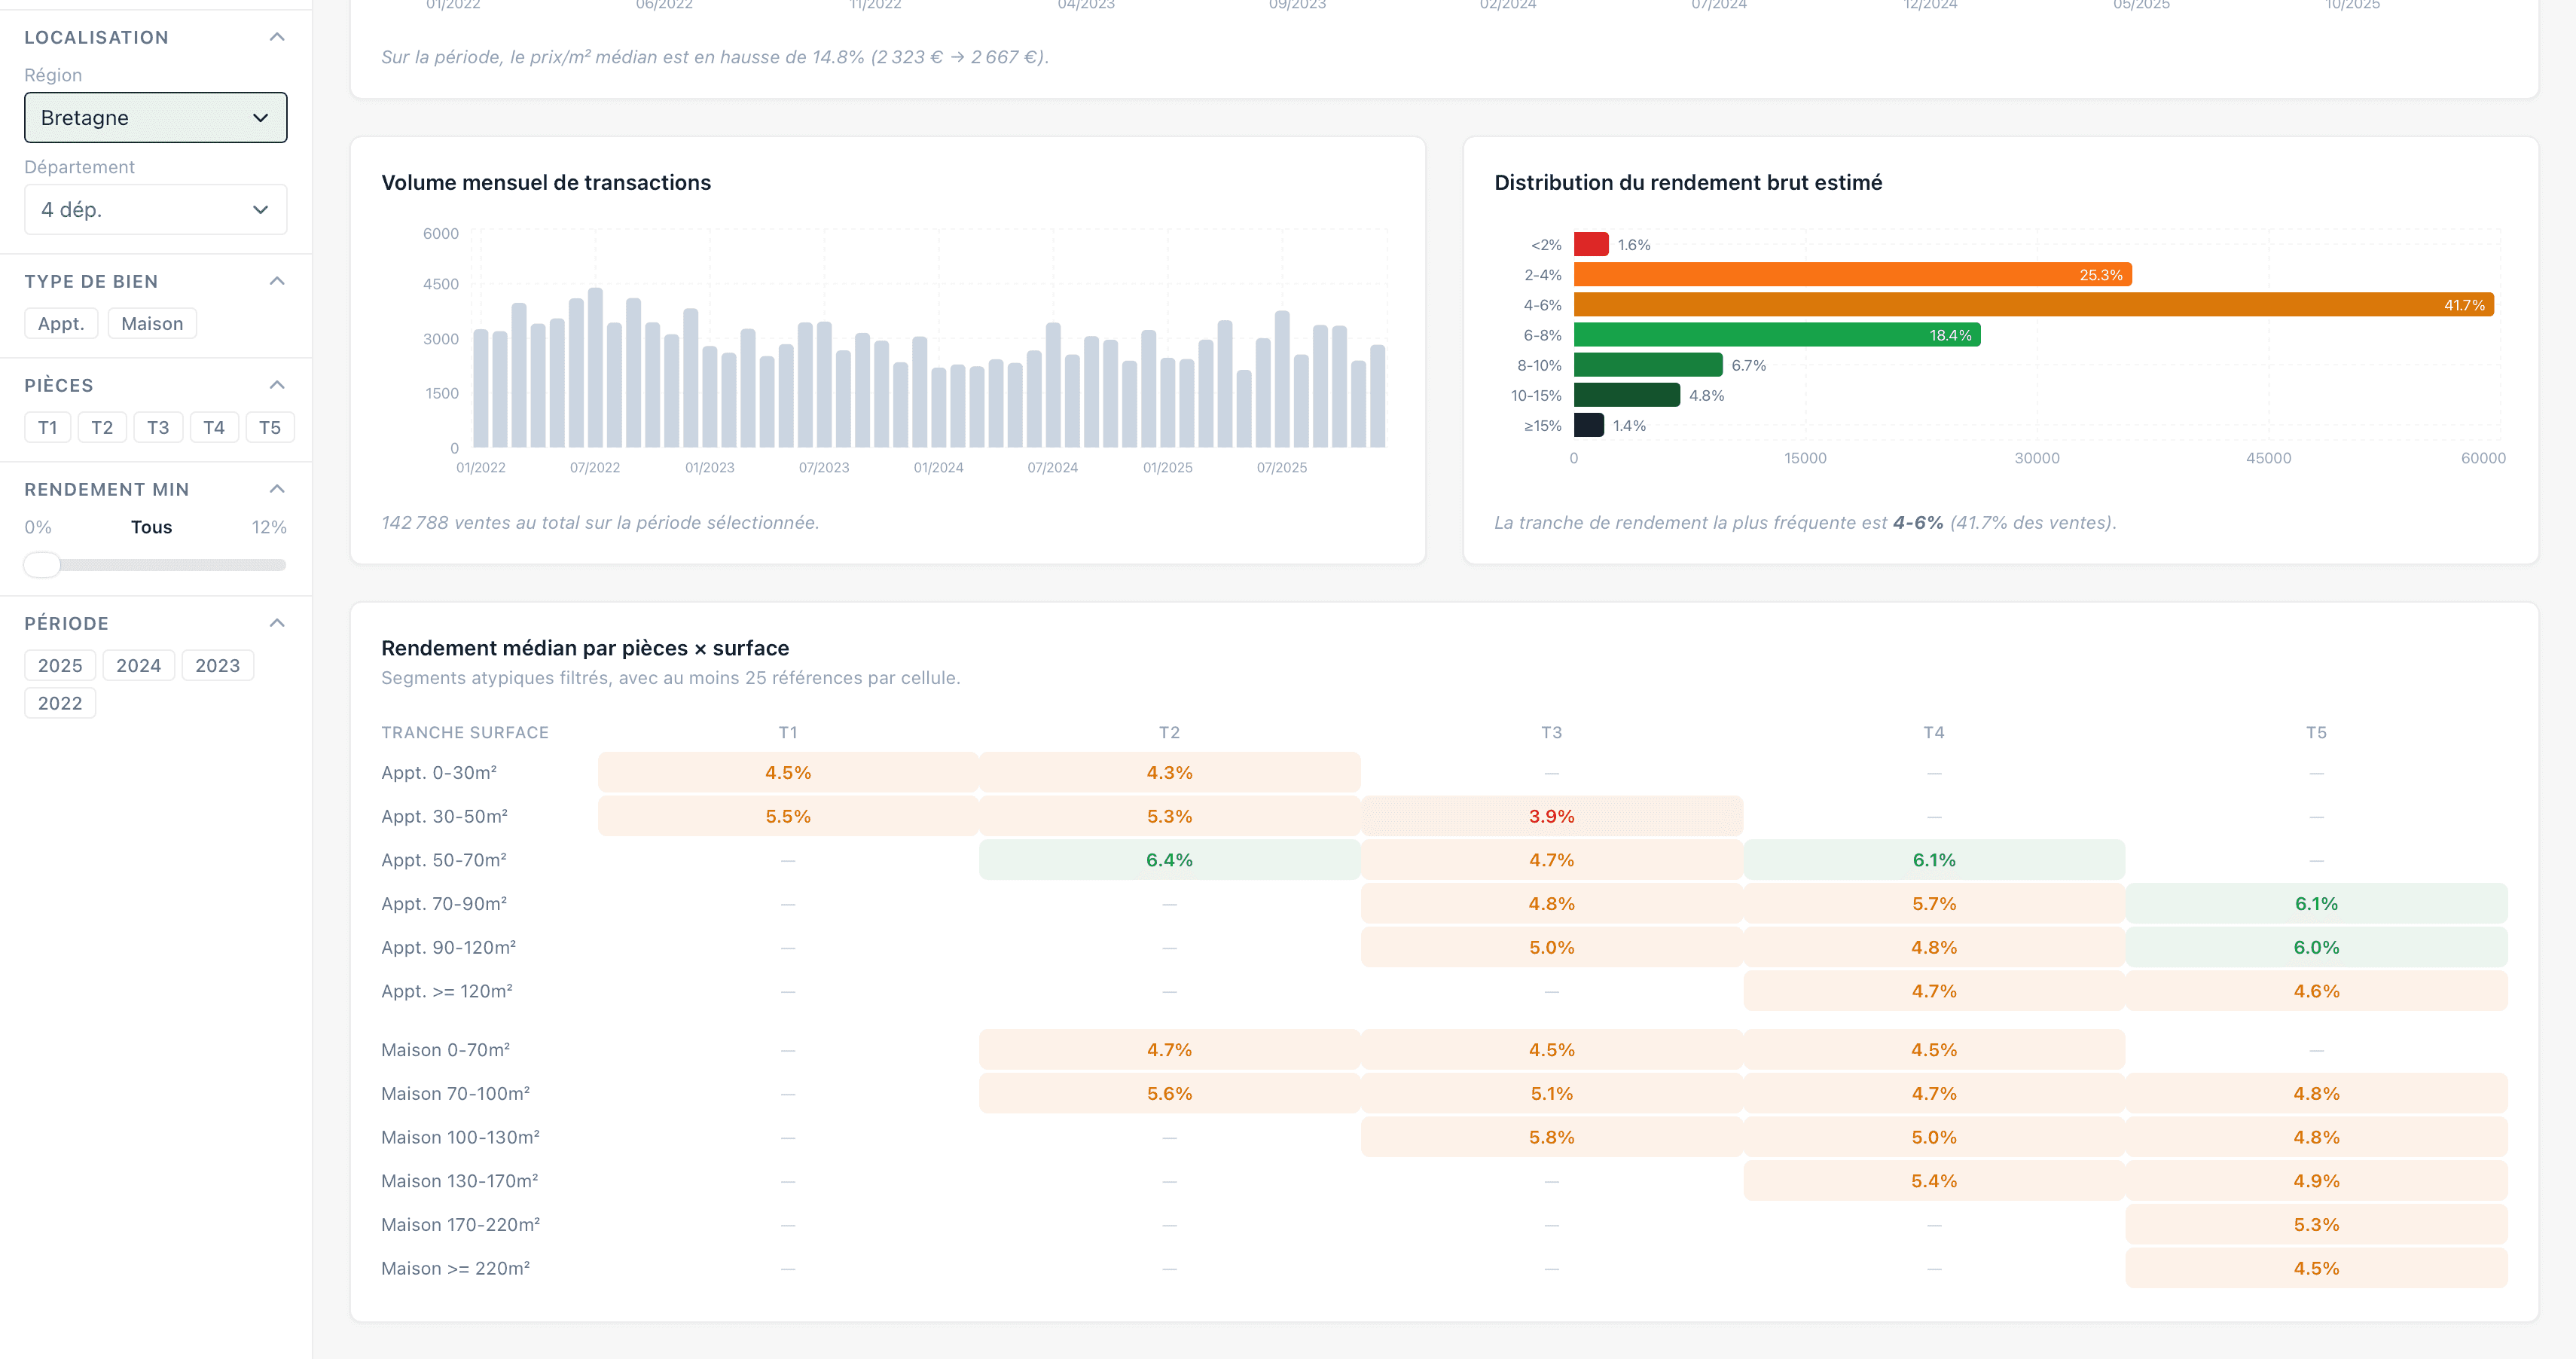Select the 2023 period chip
Viewport: 2576px width, 1359px height.
pos(217,666)
